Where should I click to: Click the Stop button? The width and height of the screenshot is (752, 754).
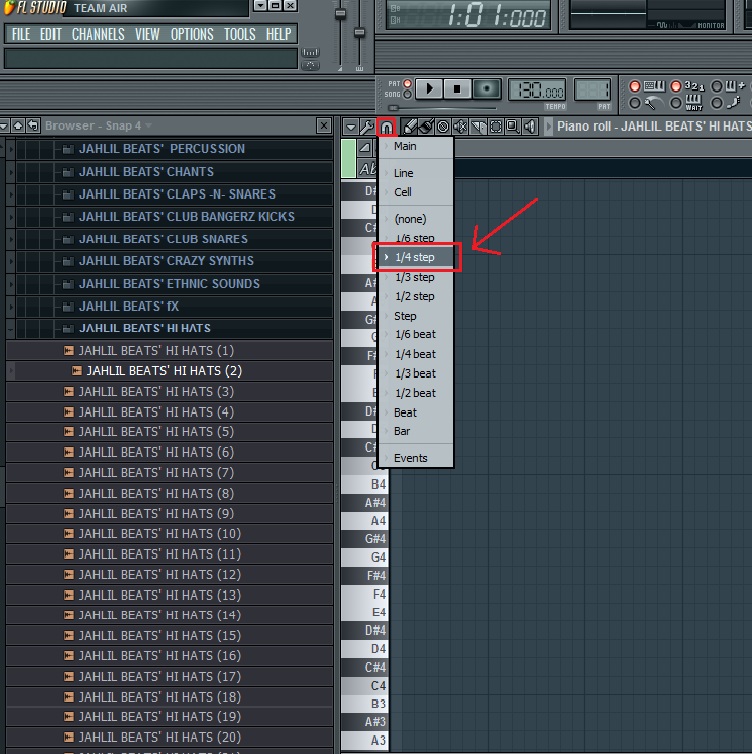pos(457,89)
